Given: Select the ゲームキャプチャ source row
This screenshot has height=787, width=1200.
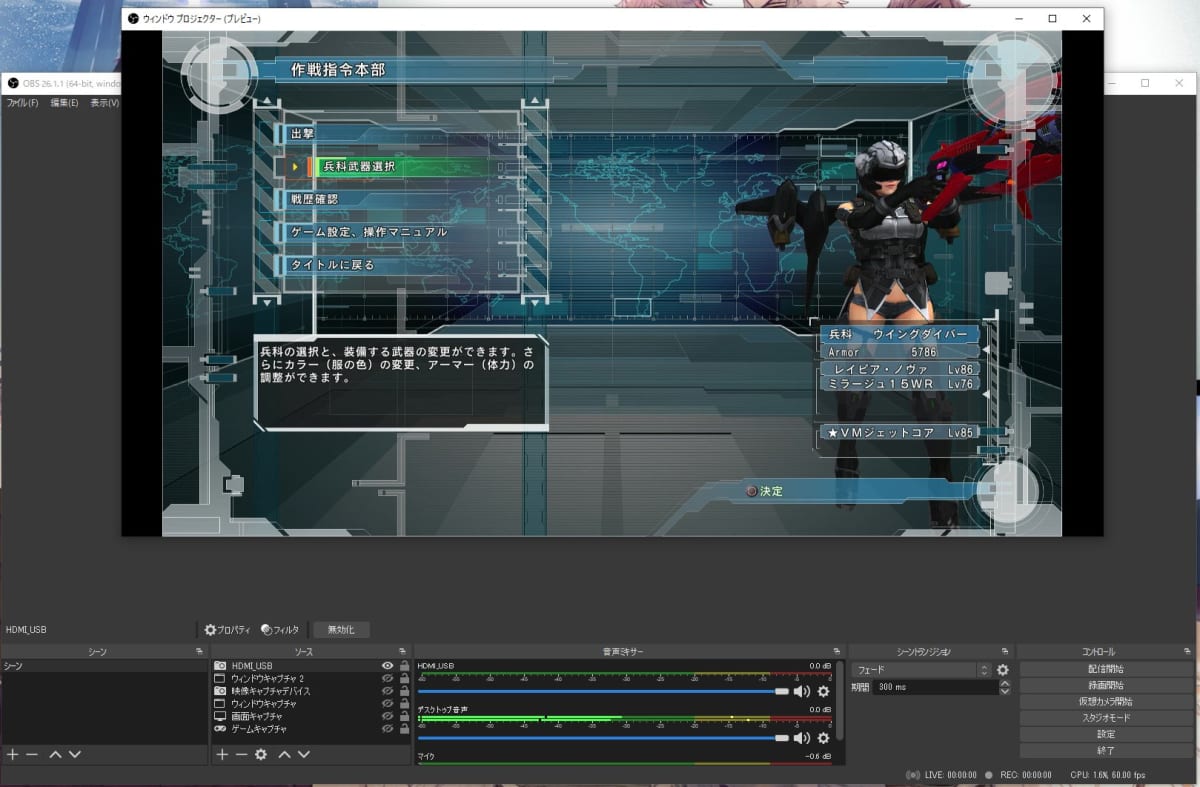Looking at the screenshot, I should [x=311, y=729].
